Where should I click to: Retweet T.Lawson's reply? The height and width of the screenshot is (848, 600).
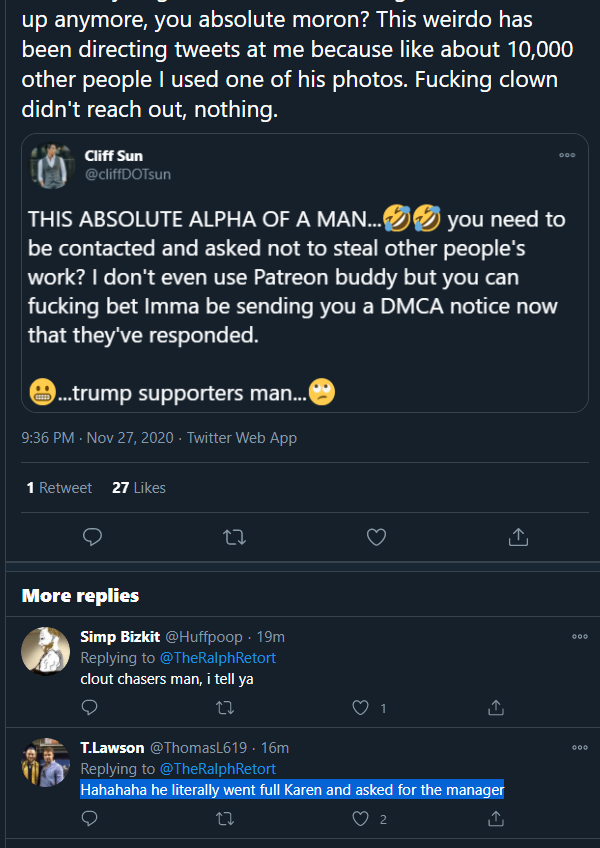225,819
